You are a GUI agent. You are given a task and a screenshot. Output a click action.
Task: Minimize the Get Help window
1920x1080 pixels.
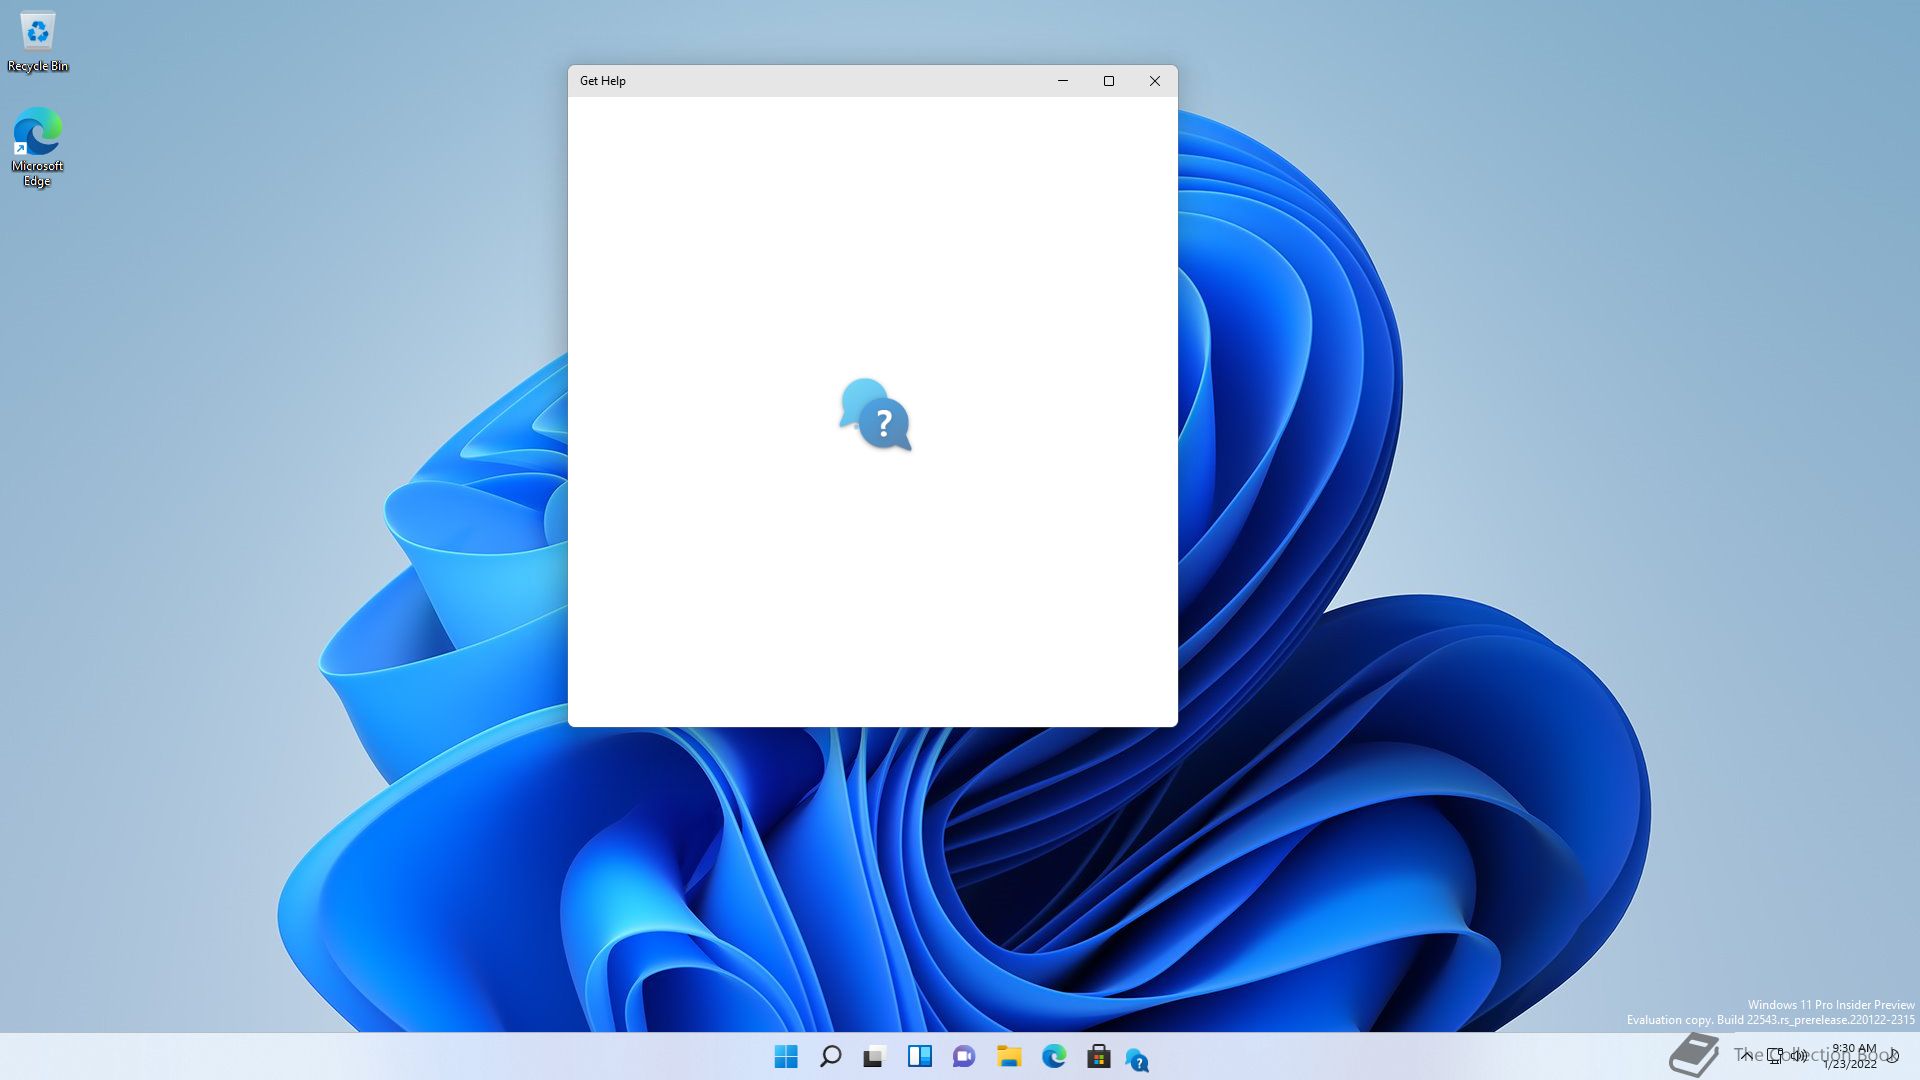pyautogui.click(x=1063, y=81)
